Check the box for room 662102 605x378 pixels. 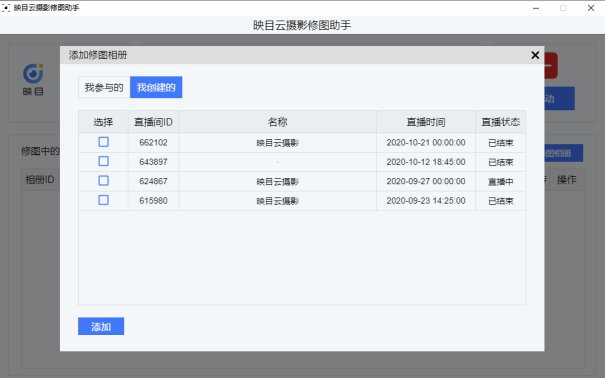[103, 142]
